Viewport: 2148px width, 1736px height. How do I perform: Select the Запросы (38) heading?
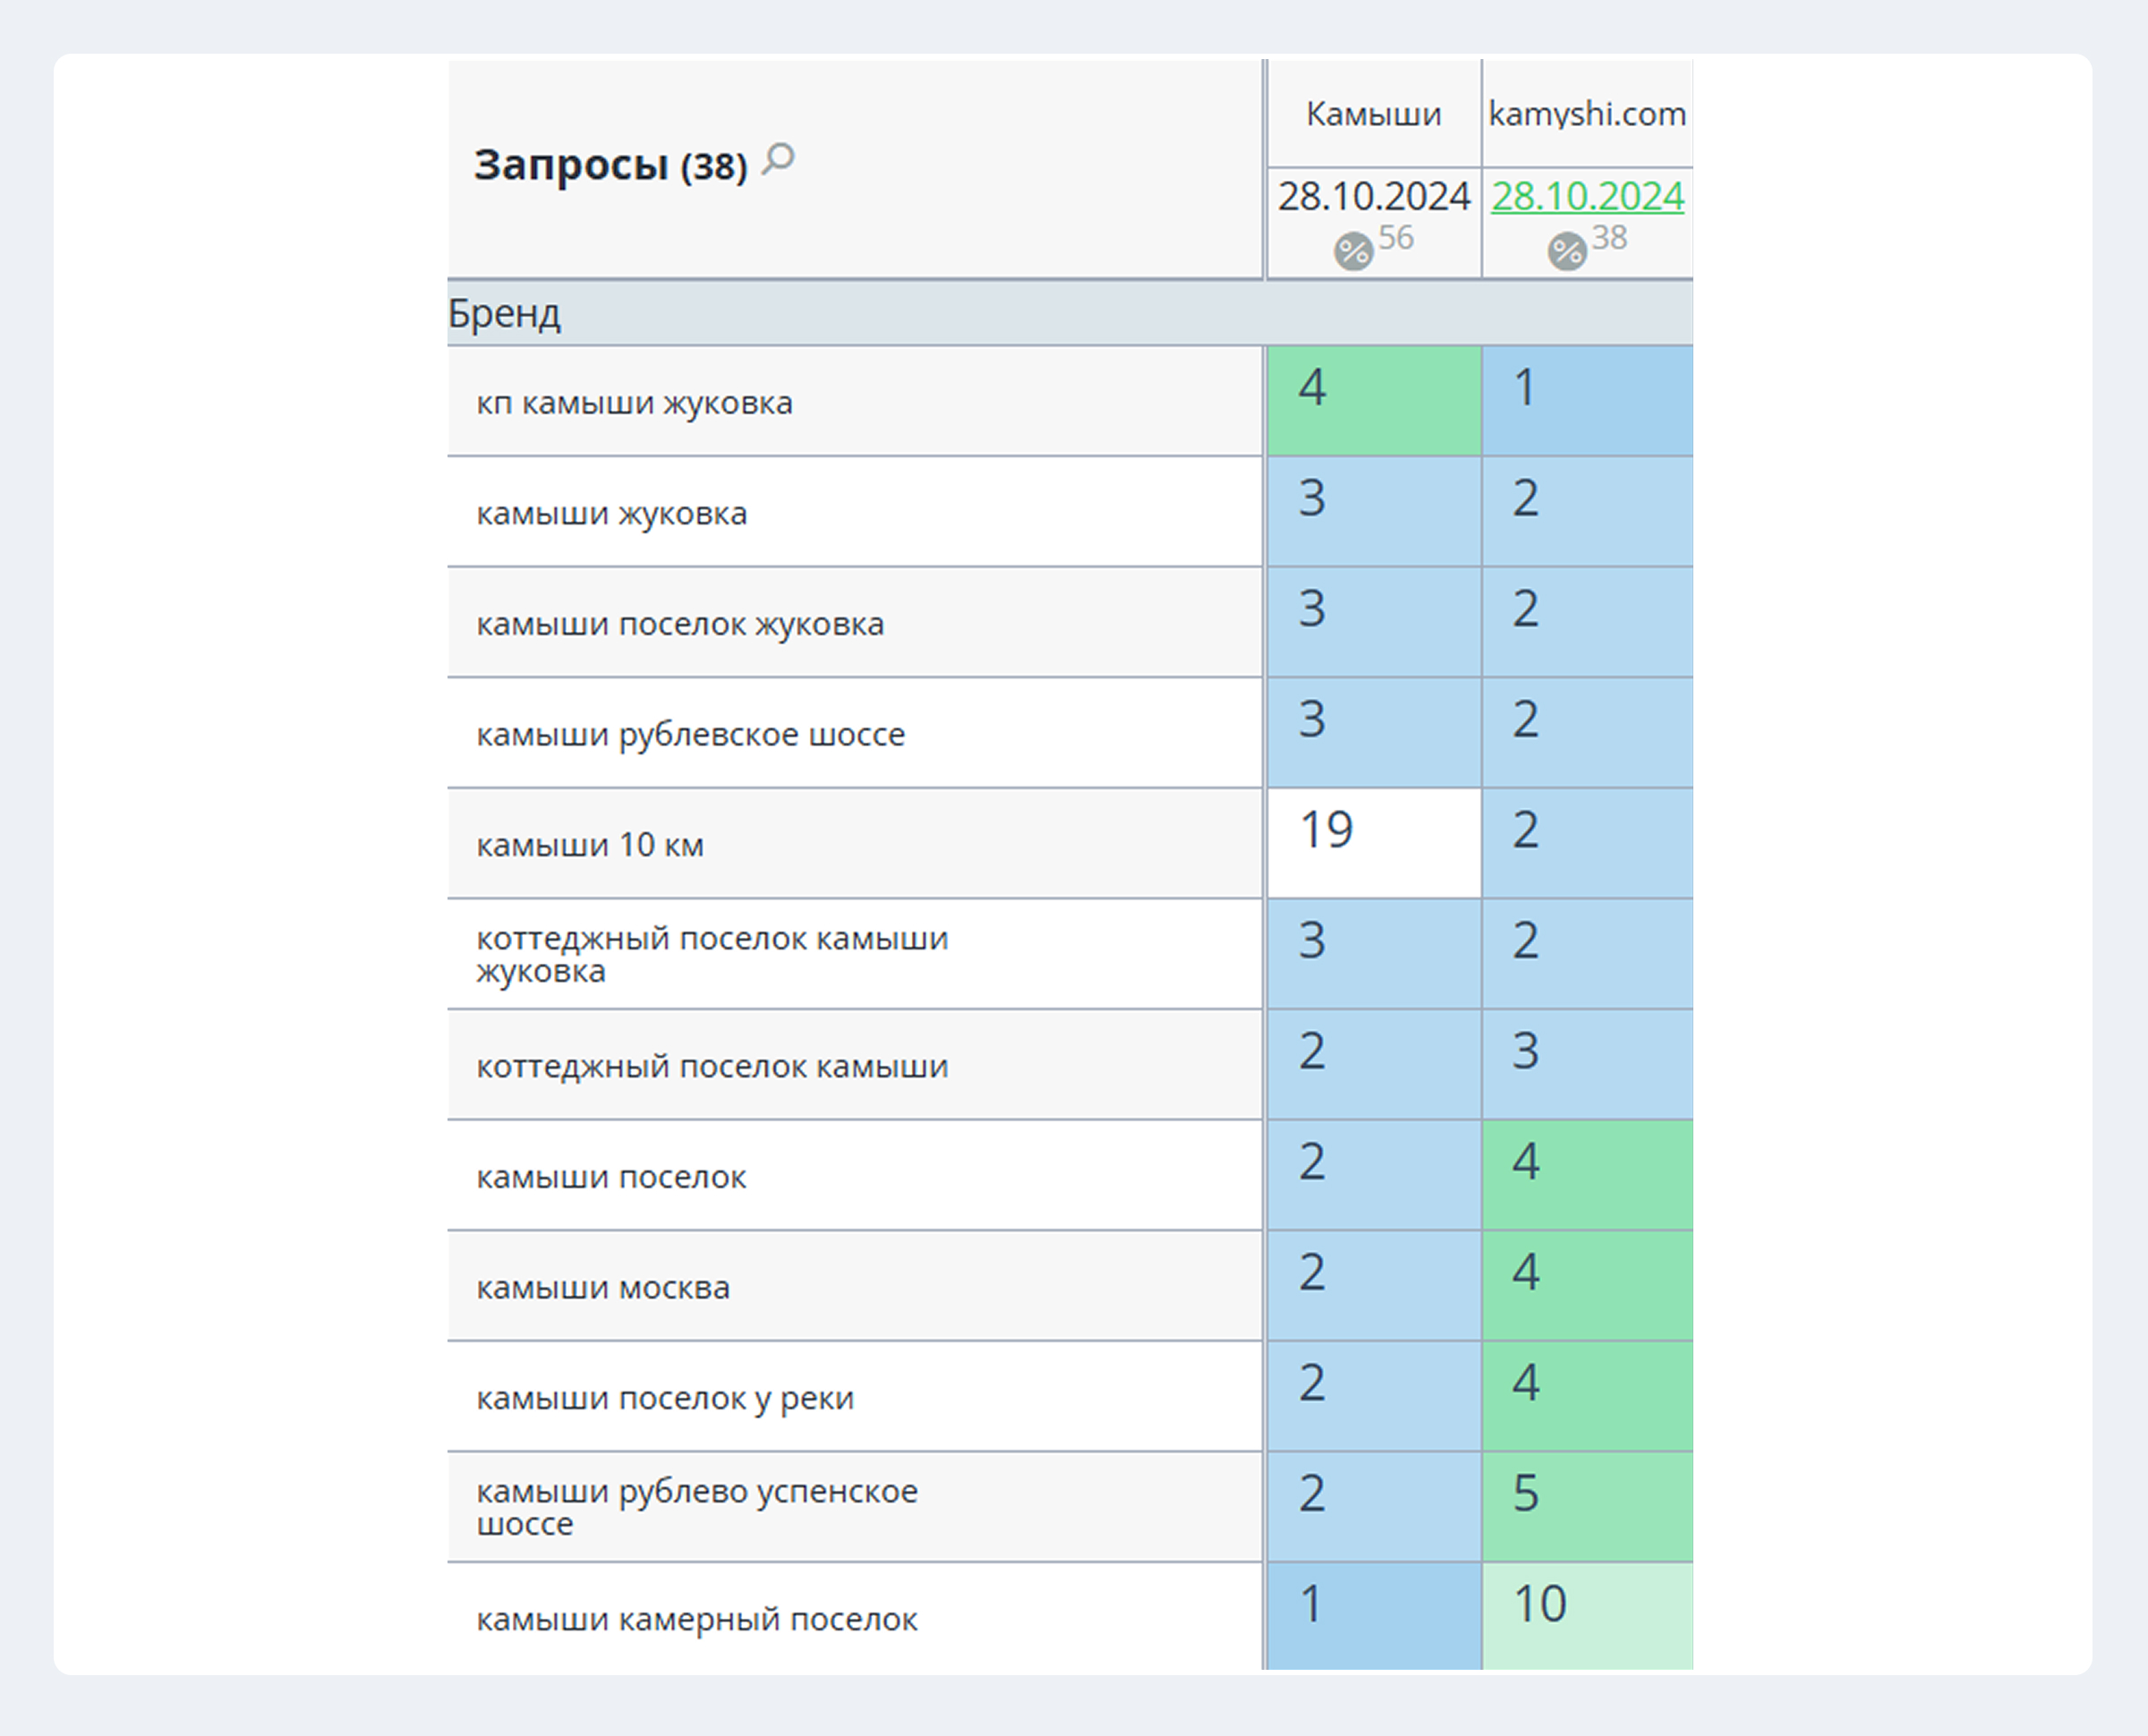tap(610, 165)
